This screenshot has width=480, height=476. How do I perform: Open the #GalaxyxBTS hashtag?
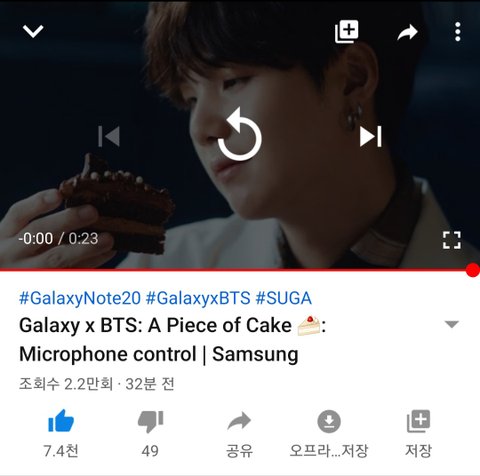coord(198,298)
